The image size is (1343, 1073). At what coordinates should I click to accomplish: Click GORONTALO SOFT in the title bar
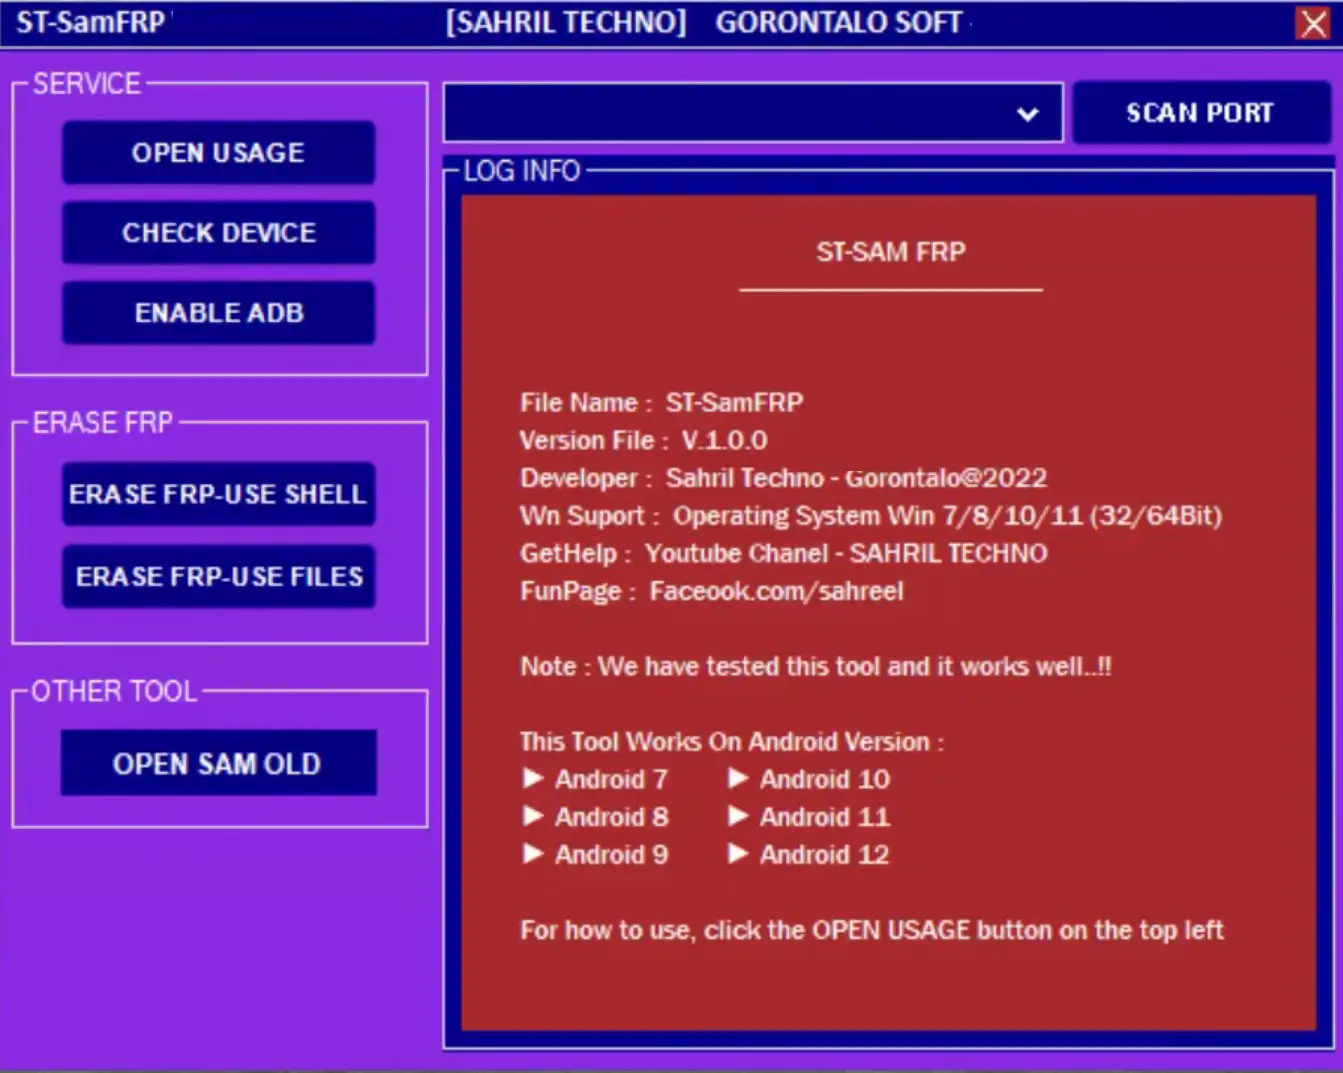[x=839, y=22]
